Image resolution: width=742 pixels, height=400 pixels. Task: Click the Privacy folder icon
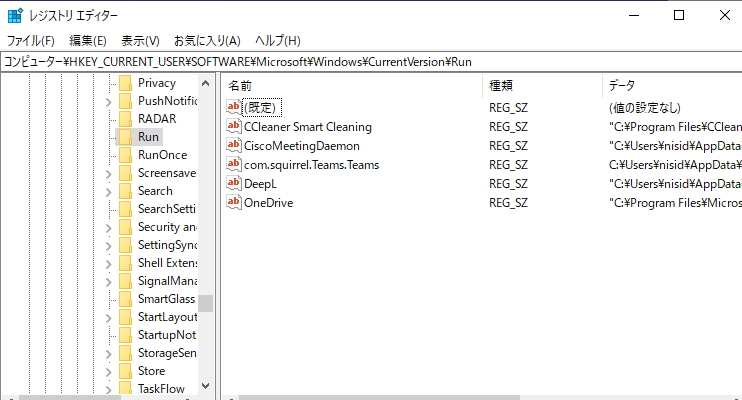125,83
